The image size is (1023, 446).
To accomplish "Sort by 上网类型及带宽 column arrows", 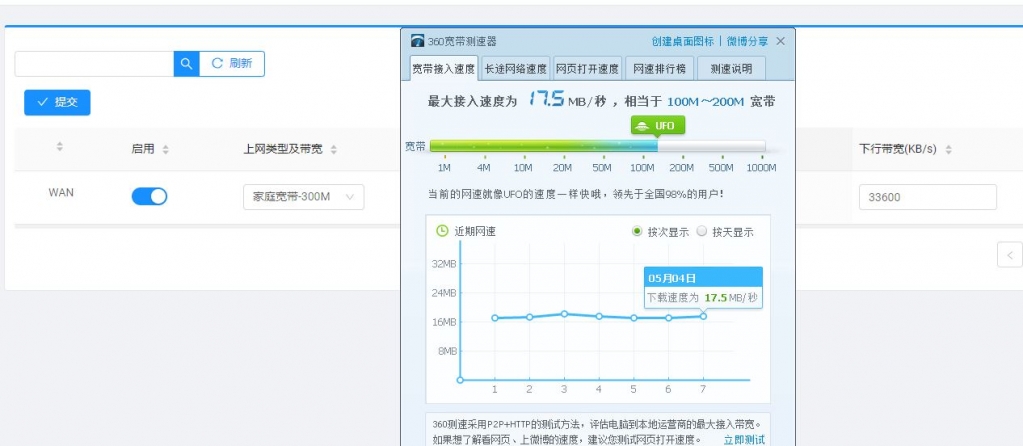I will pos(333,149).
